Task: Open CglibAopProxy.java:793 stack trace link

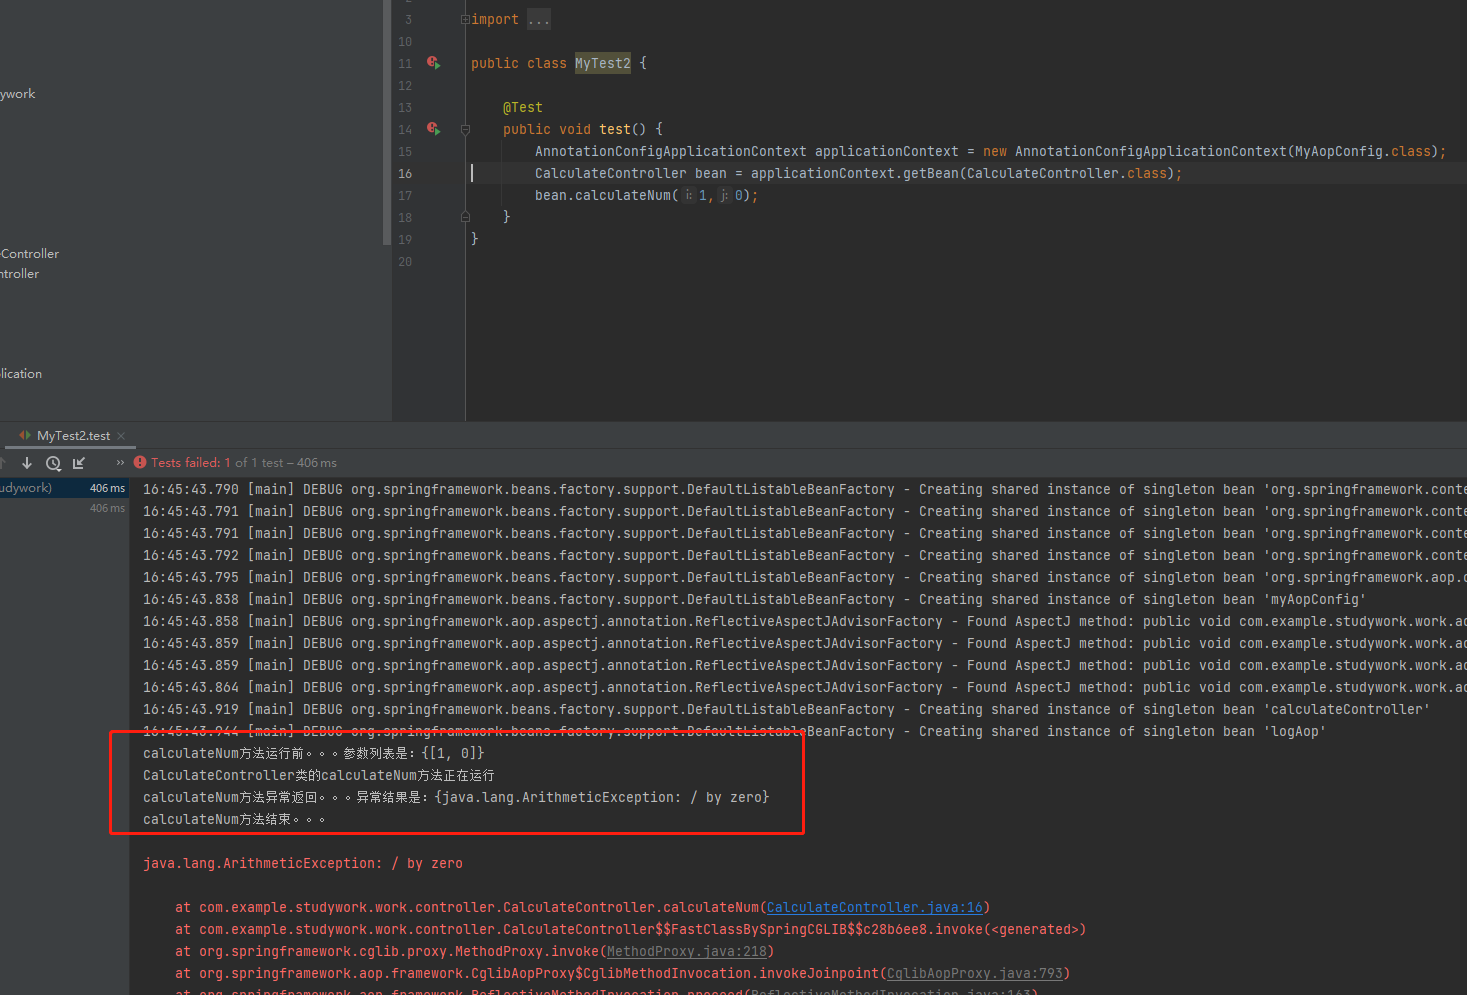Action: [x=974, y=973]
